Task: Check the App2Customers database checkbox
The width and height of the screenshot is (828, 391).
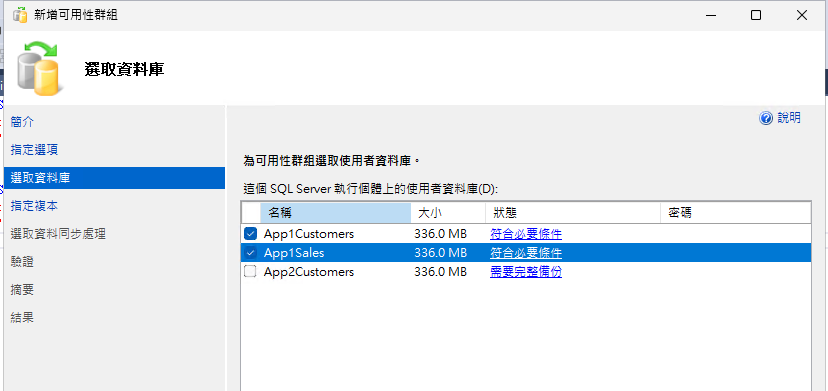Action: (x=250, y=272)
